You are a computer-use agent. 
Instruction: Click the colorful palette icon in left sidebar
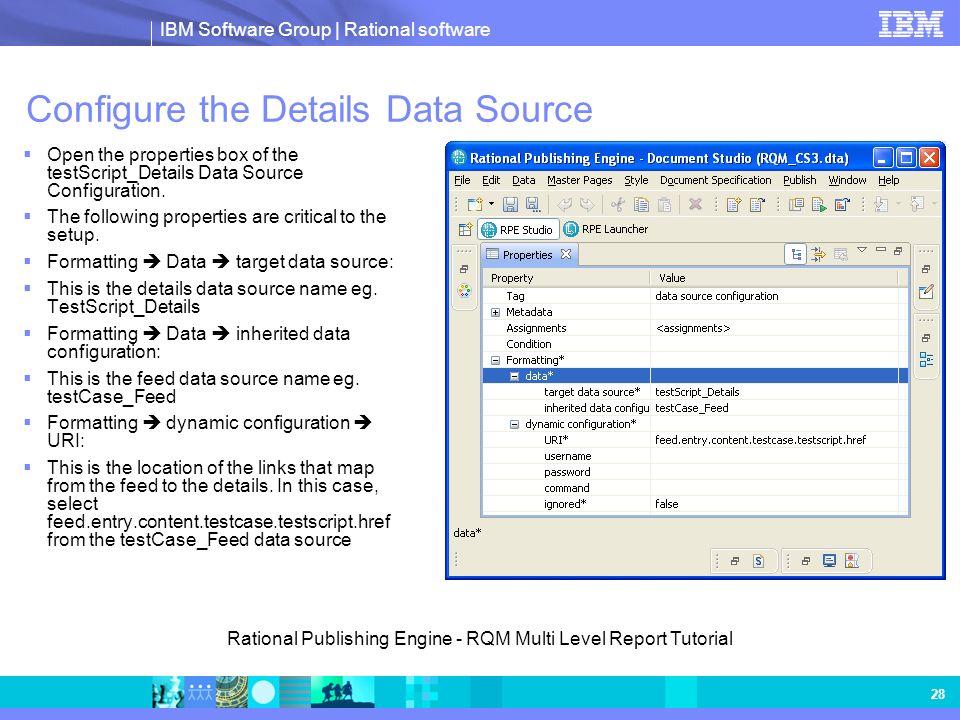[x=464, y=291]
